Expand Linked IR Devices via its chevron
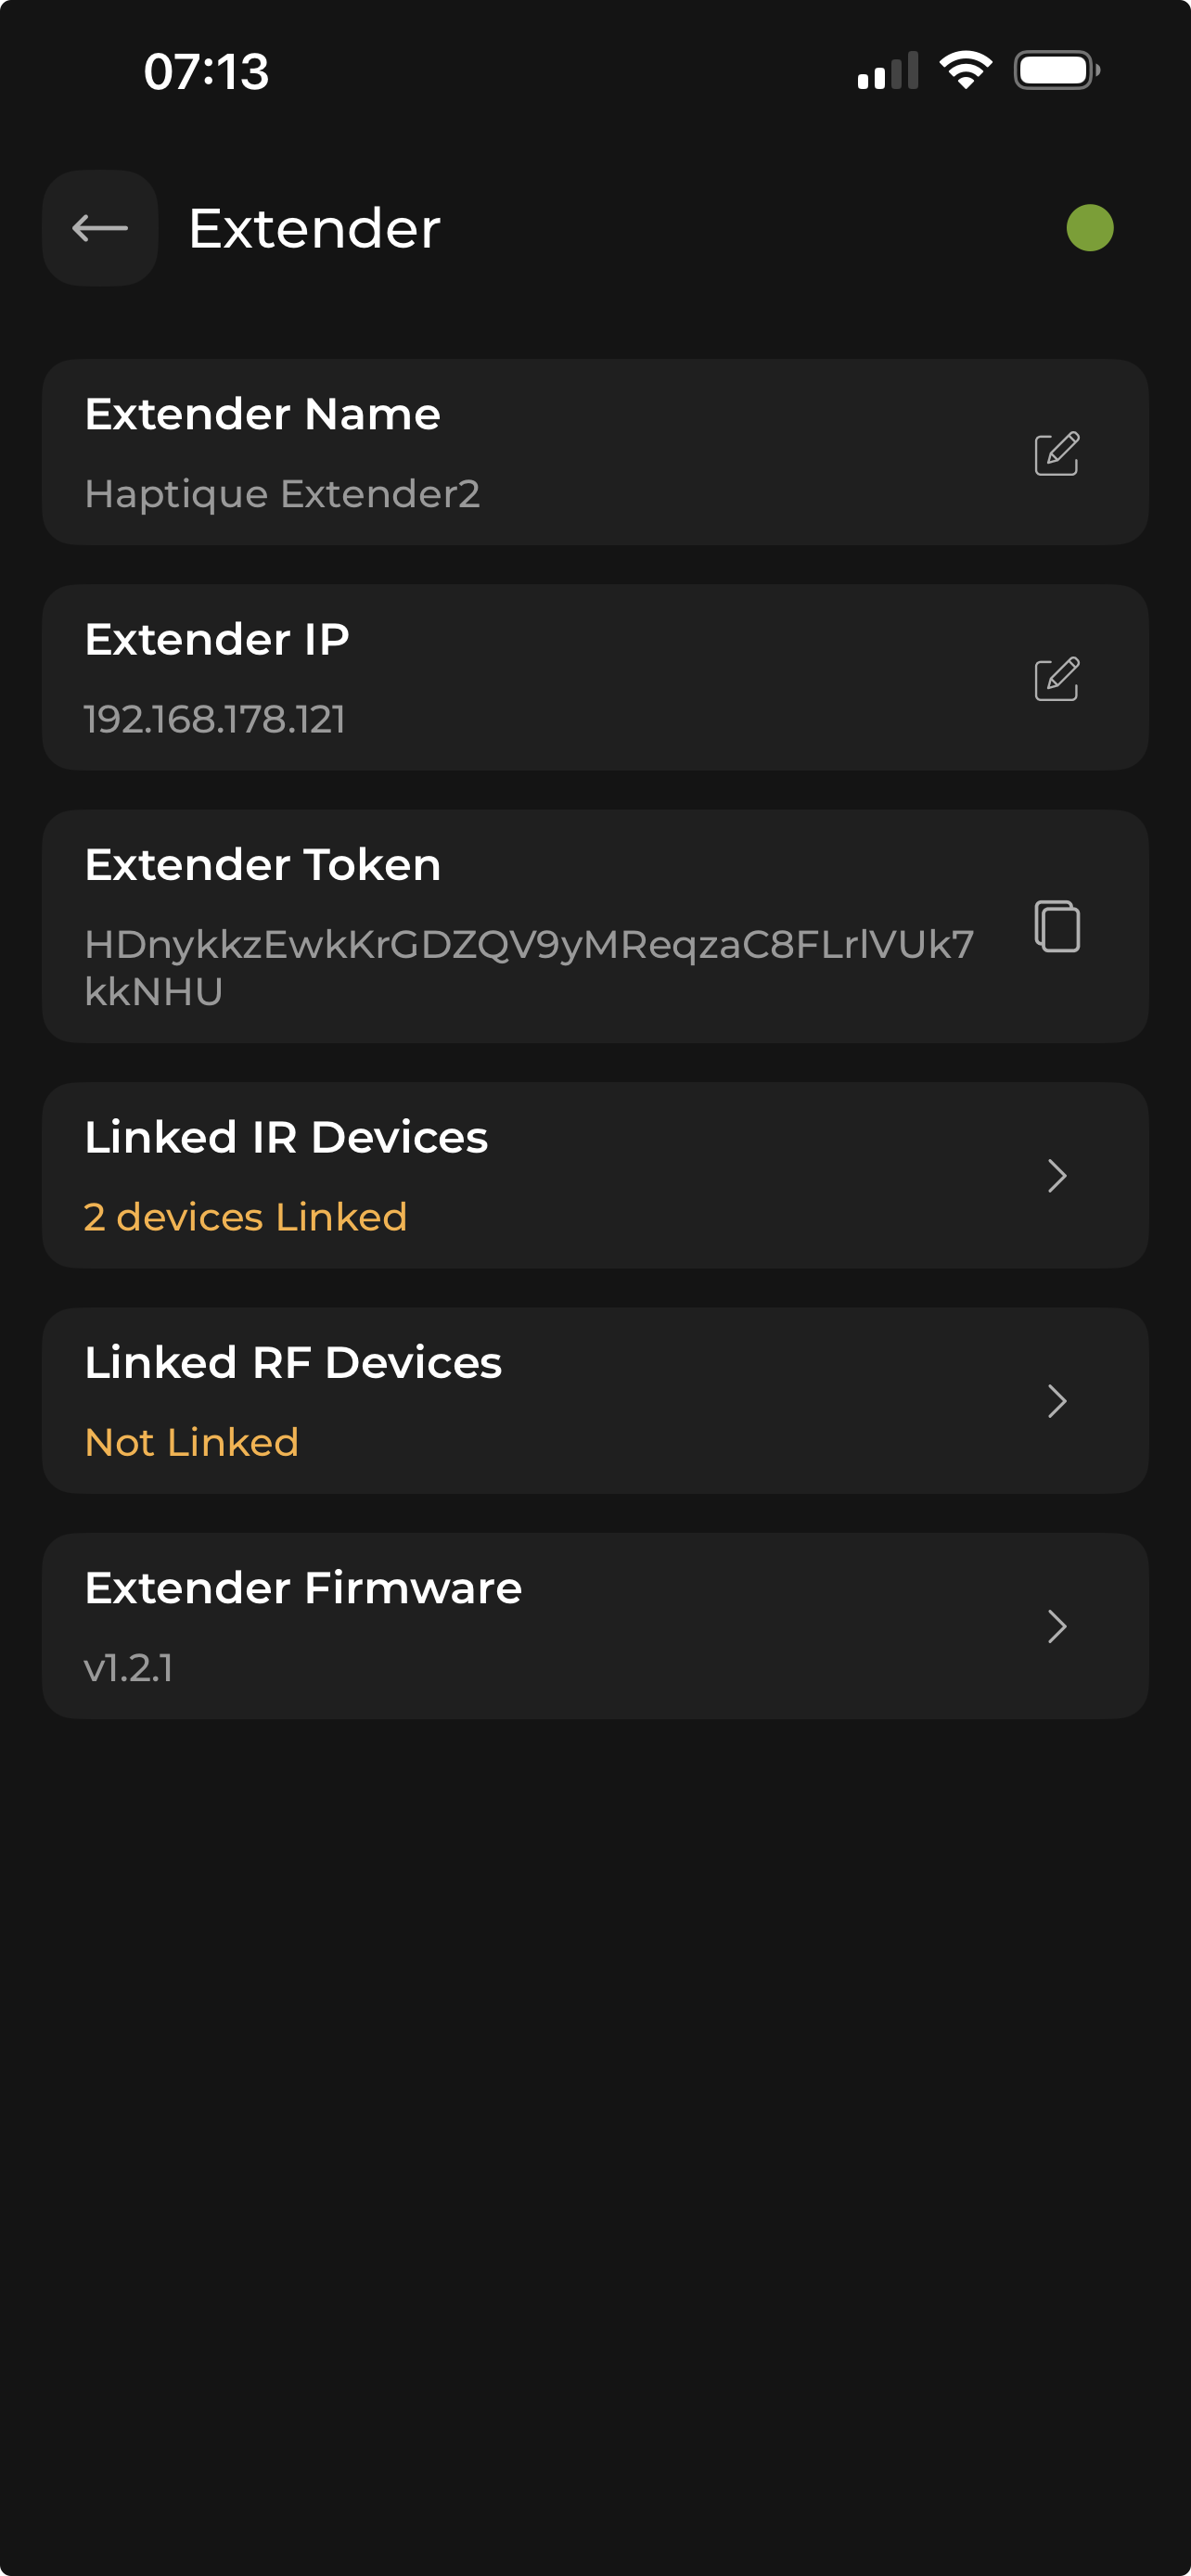This screenshot has width=1191, height=2576. (x=1056, y=1176)
